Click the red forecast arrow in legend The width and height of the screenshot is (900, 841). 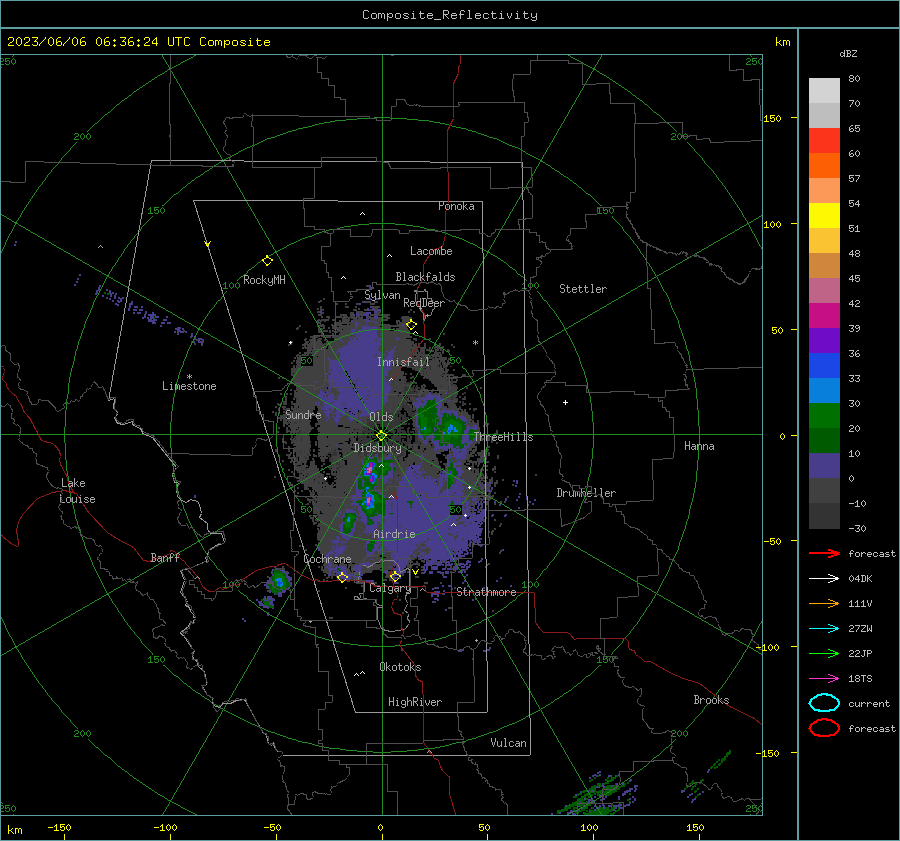[824, 553]
